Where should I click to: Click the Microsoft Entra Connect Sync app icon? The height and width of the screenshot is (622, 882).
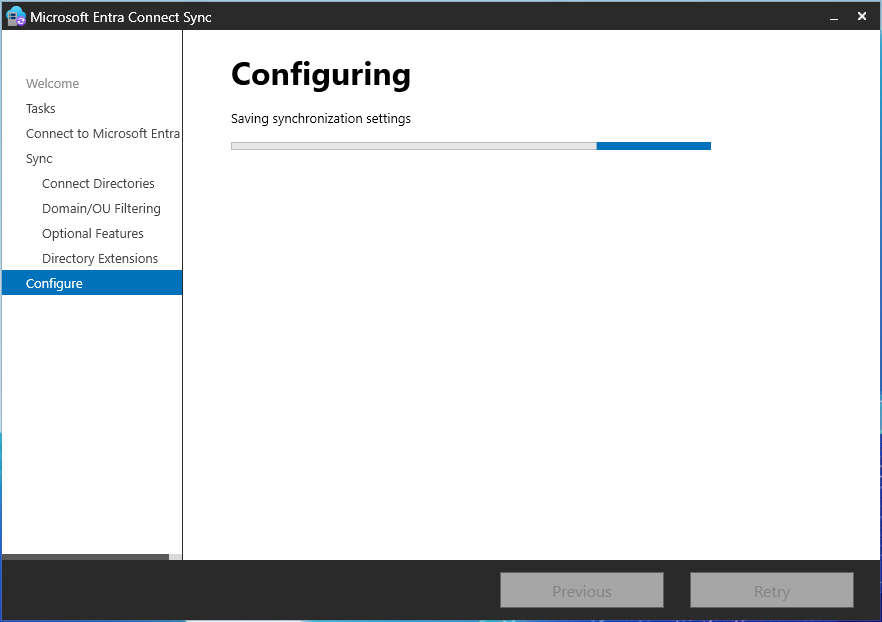16,17
